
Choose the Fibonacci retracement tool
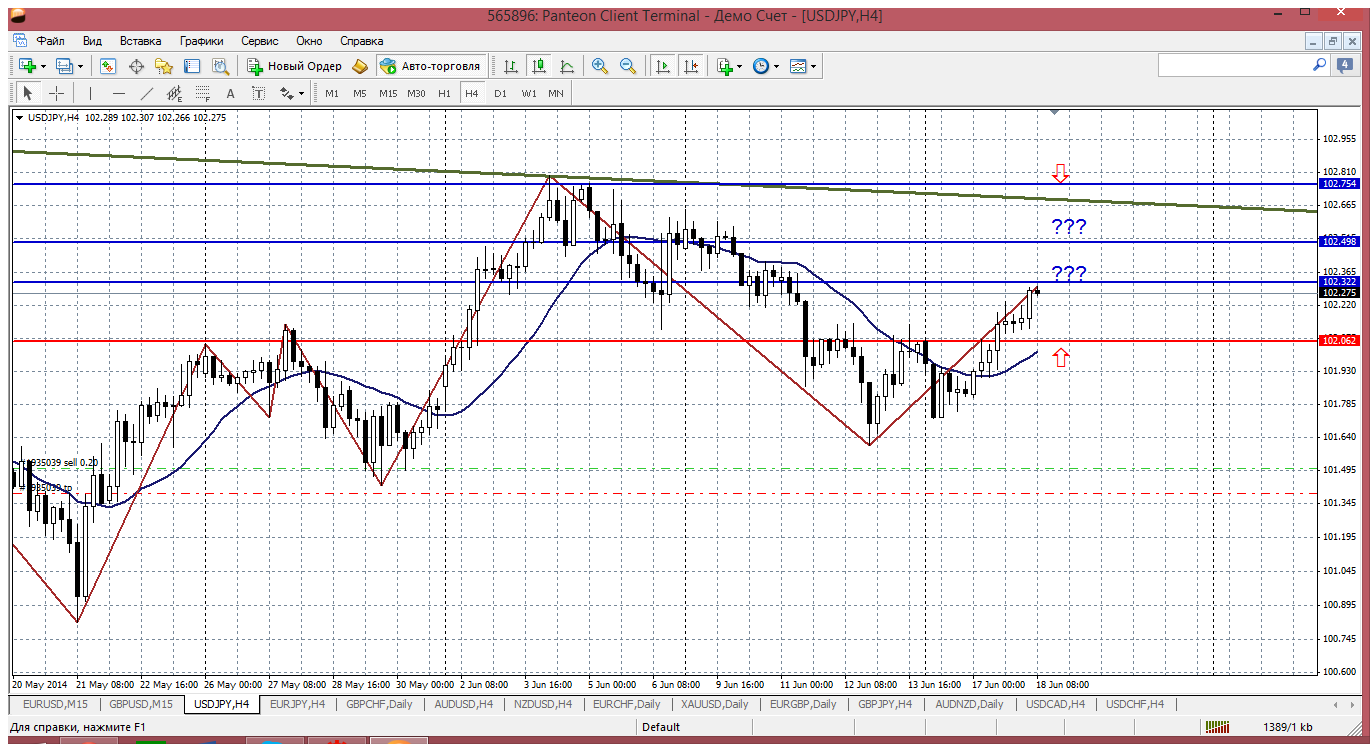click(203, 93)
